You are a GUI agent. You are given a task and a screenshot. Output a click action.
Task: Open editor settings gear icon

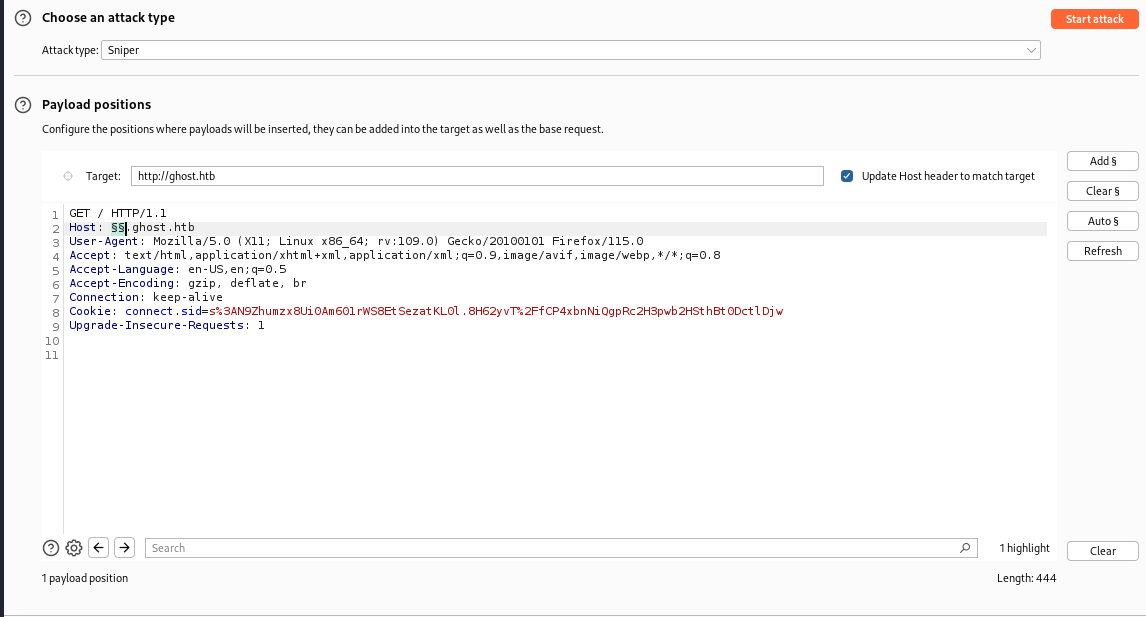tap(74, 548)
